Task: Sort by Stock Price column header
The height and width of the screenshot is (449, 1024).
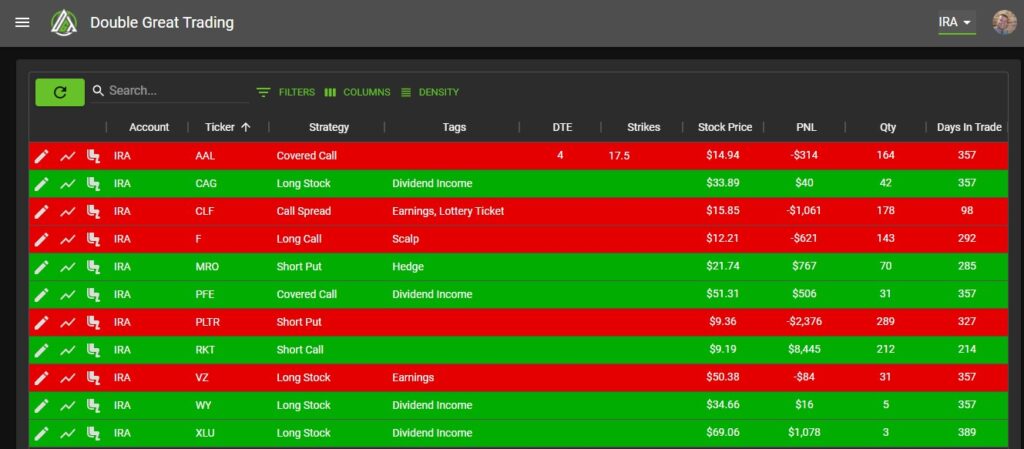Action: click(725, 127)
